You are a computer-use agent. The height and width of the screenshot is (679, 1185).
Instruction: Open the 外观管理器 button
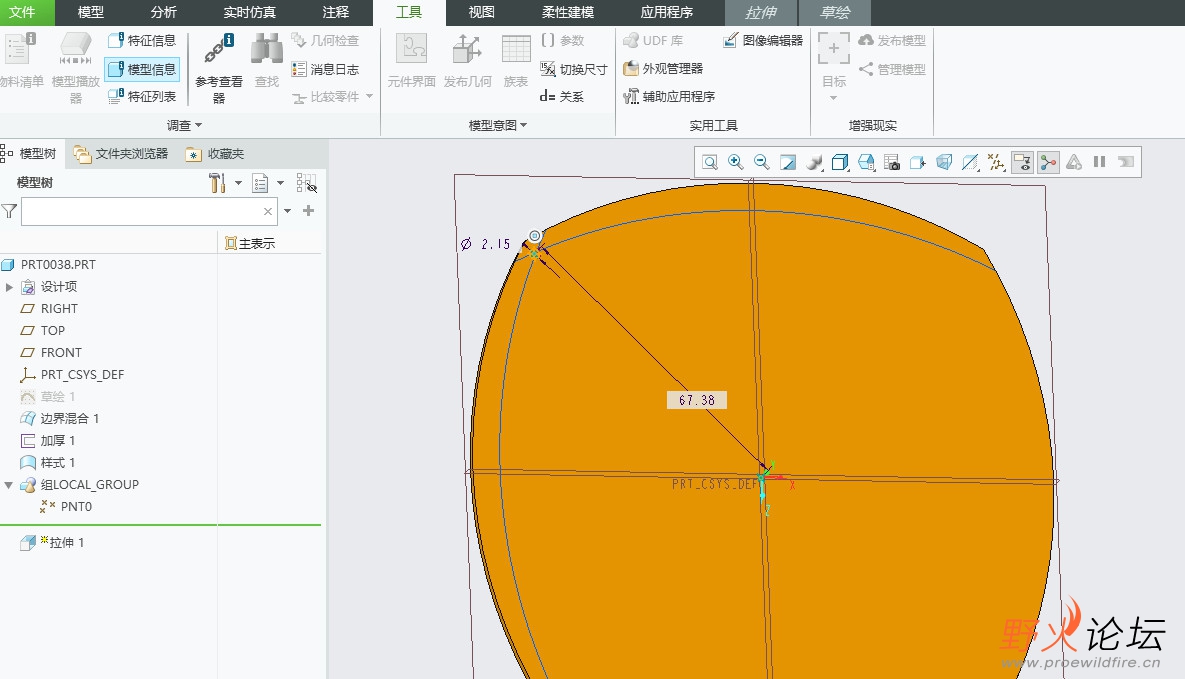663,68
